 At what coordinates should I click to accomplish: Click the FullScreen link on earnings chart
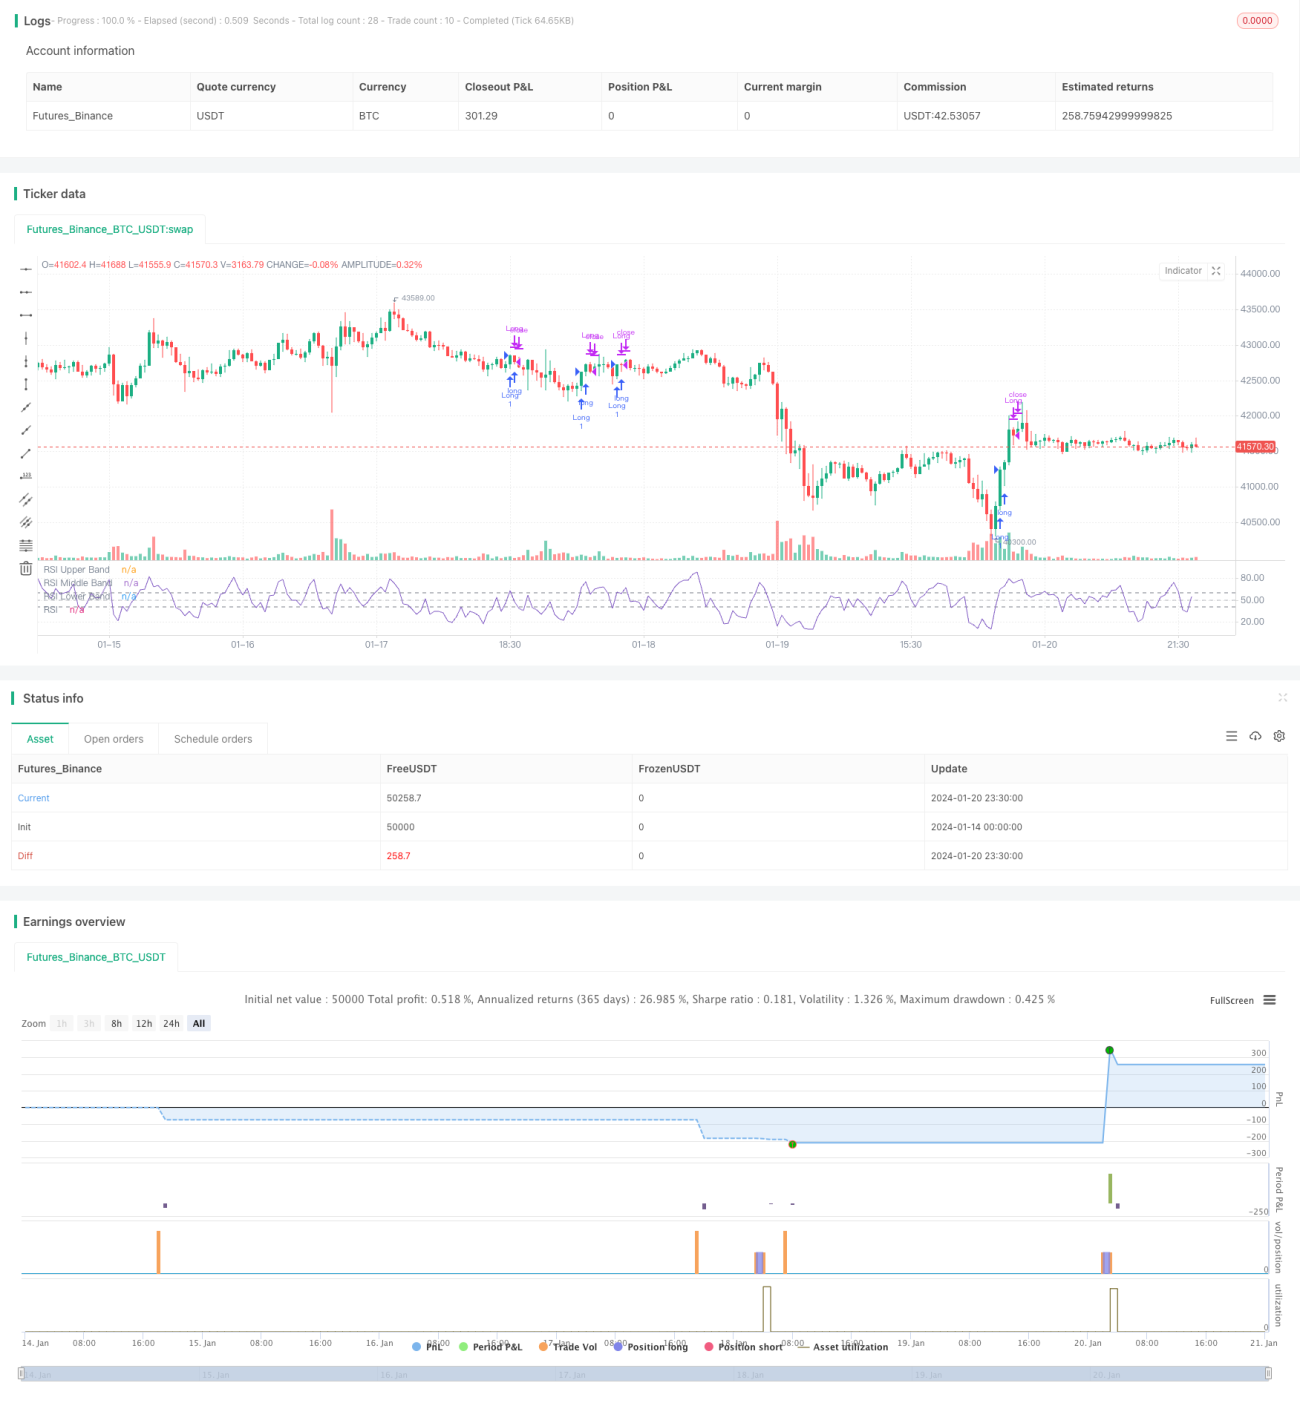pos(1231,1000)
